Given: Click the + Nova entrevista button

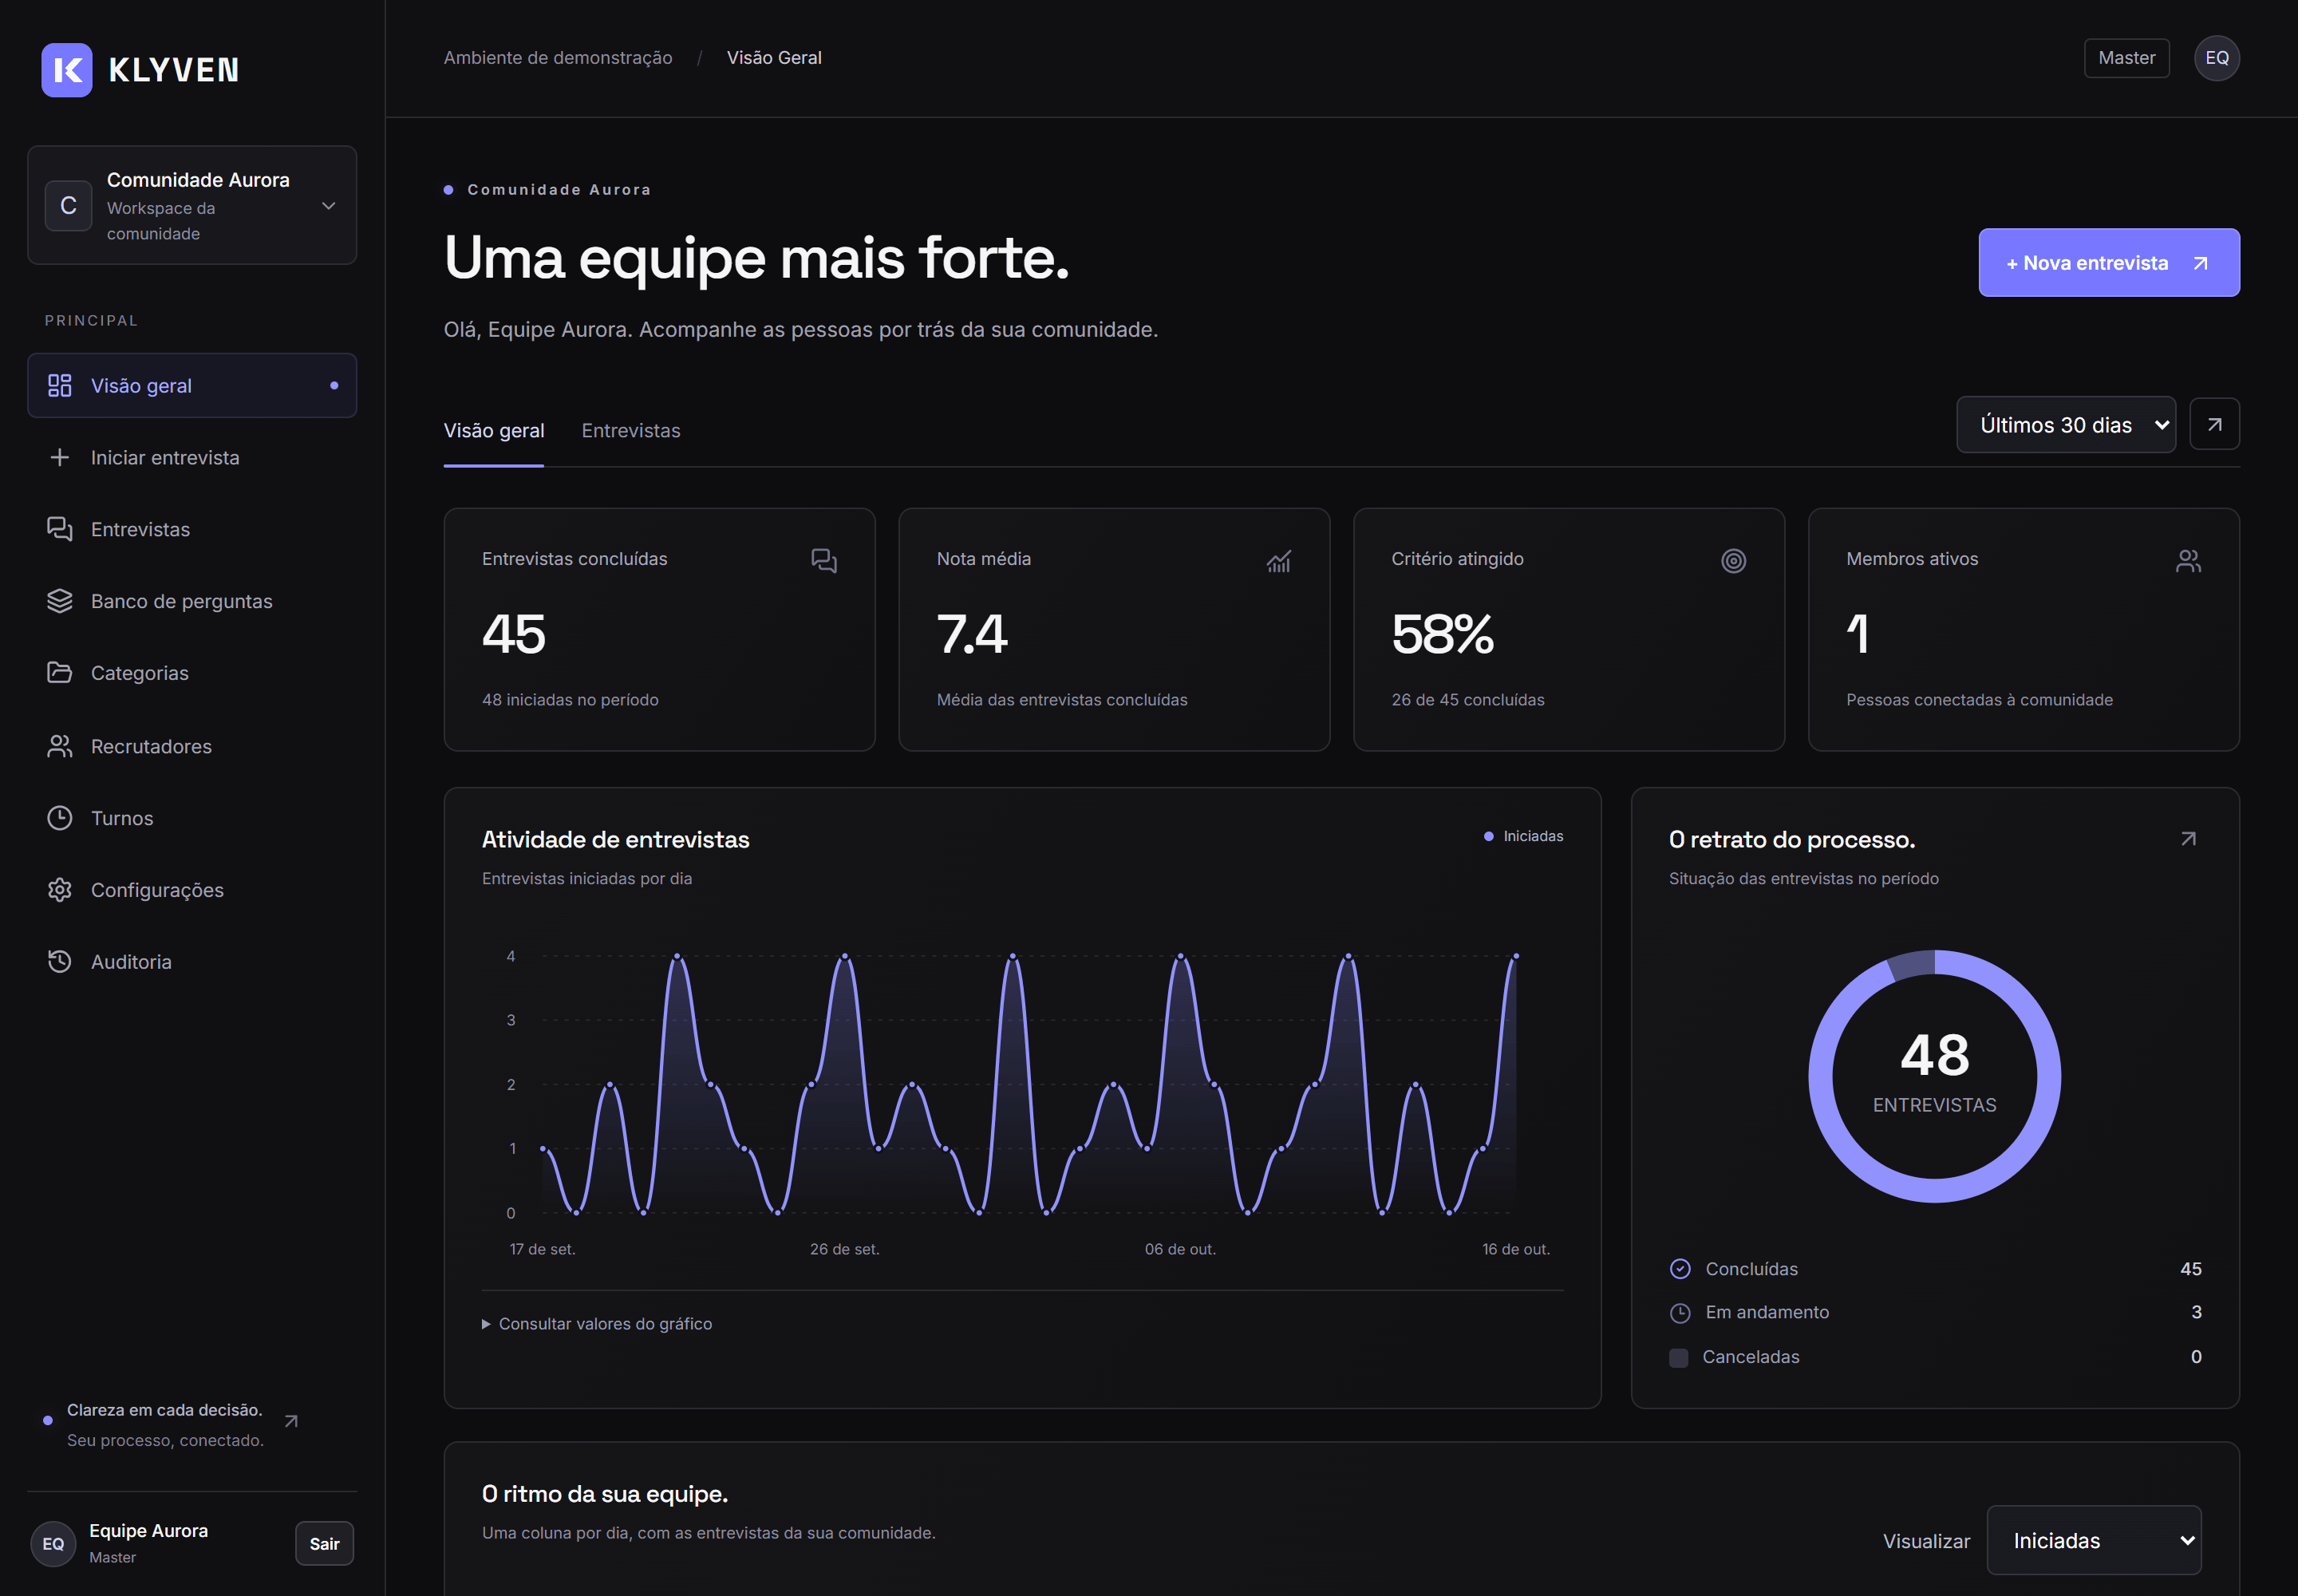Looking at the screenshot, I should pos(2109,263).
